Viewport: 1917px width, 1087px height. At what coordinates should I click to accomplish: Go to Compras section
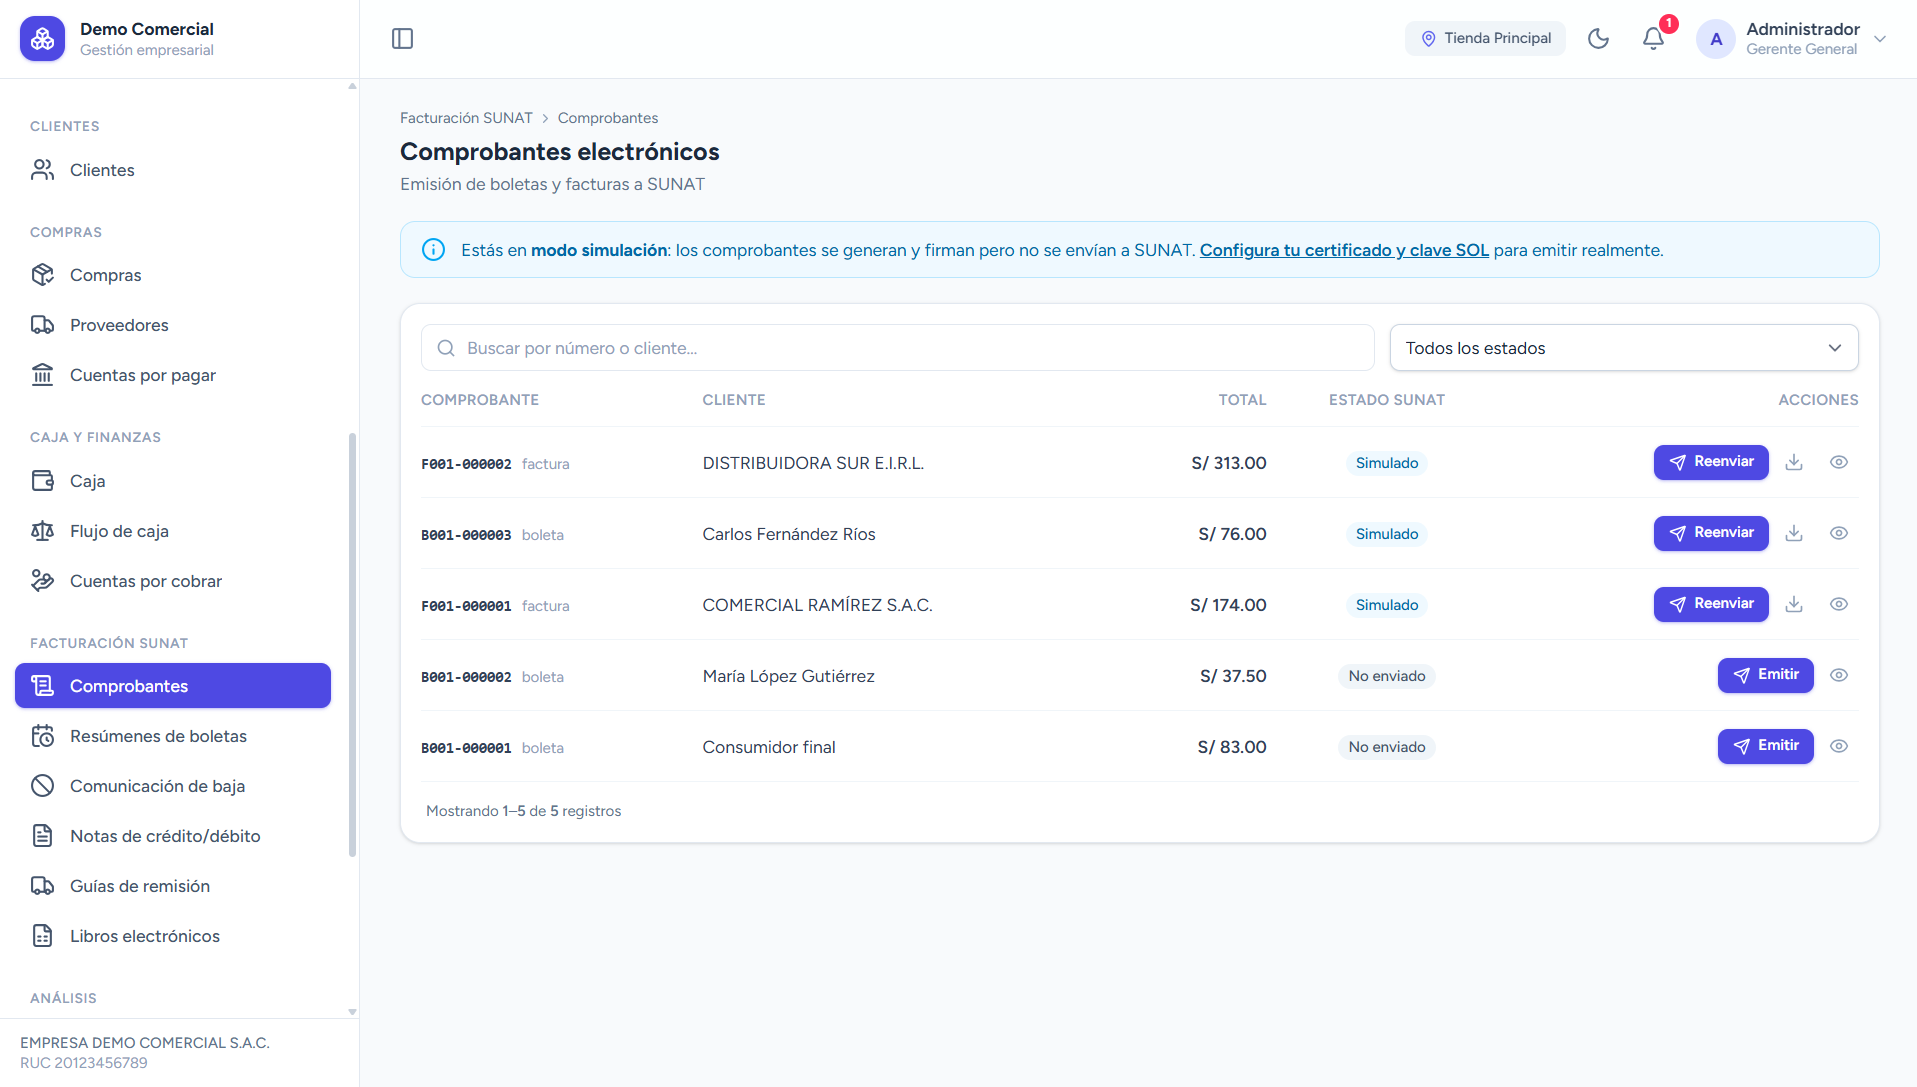click(173, 275)
